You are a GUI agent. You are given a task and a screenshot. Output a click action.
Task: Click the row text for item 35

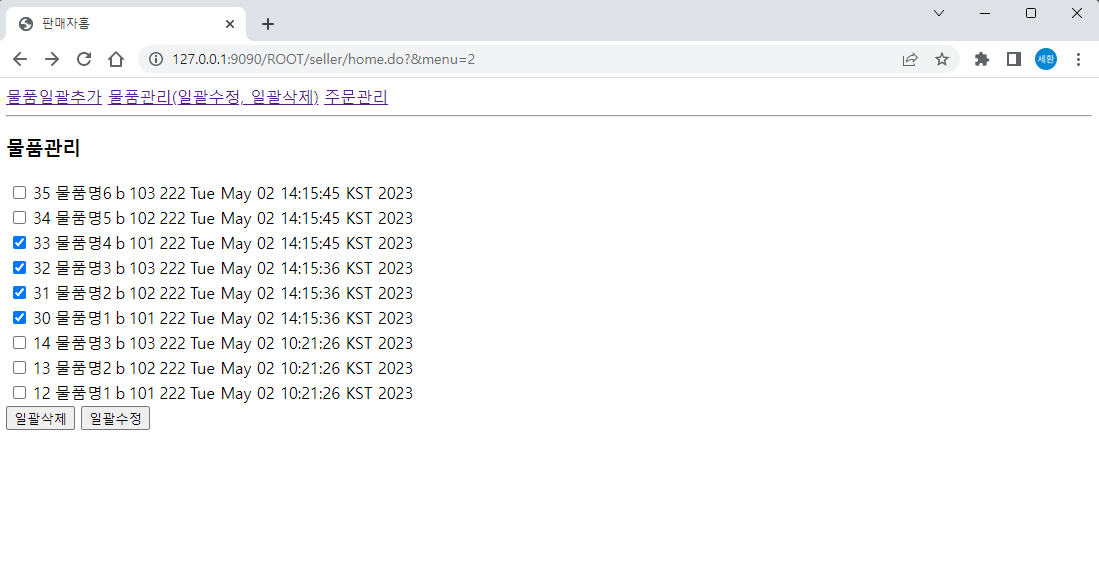(223, 193)
